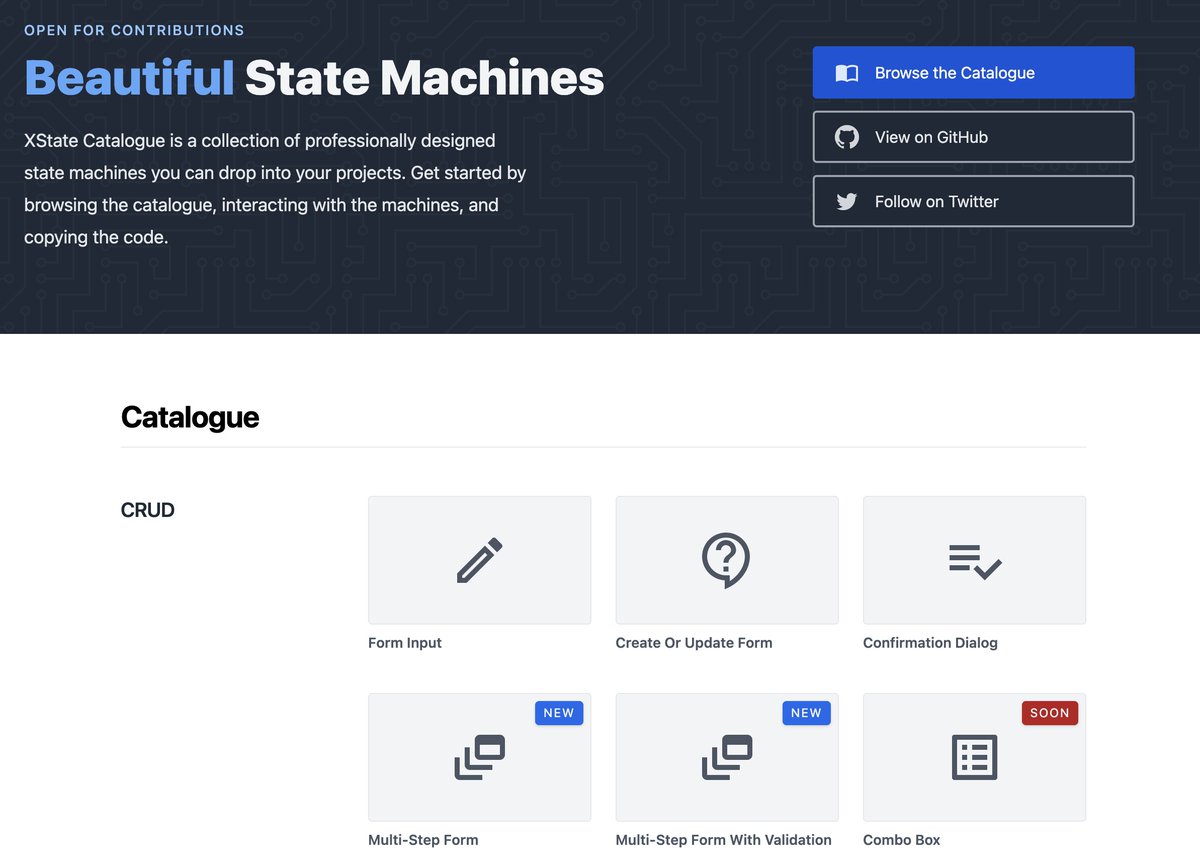Open View on GitHub button

973,137
